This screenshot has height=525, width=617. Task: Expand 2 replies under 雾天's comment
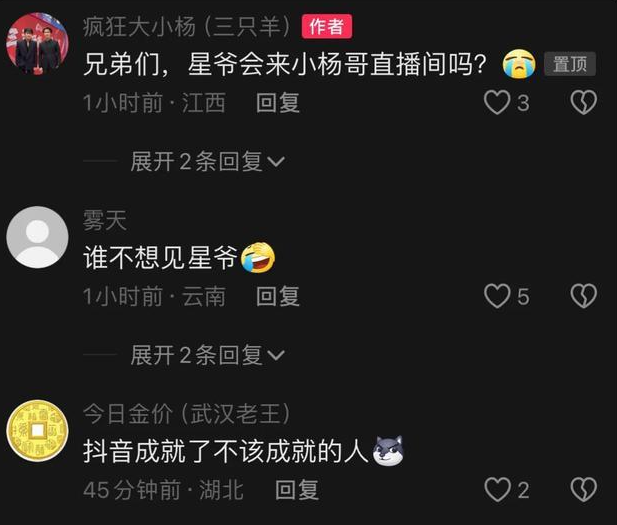[207, 355]
